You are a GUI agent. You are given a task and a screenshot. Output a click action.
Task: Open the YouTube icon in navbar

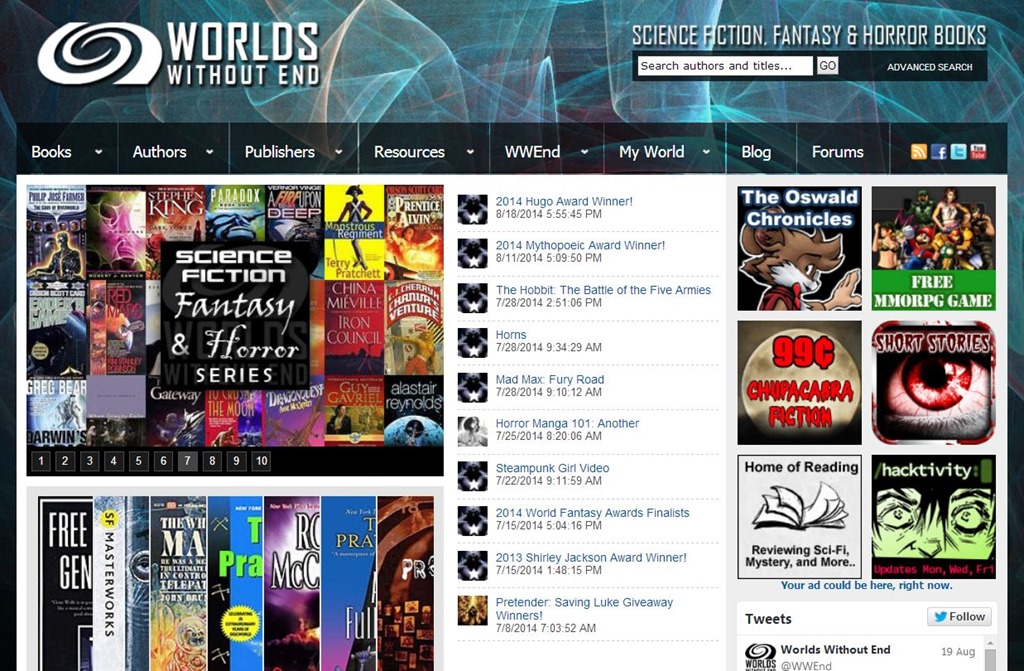pyautogui.click(x=978, y=152)
